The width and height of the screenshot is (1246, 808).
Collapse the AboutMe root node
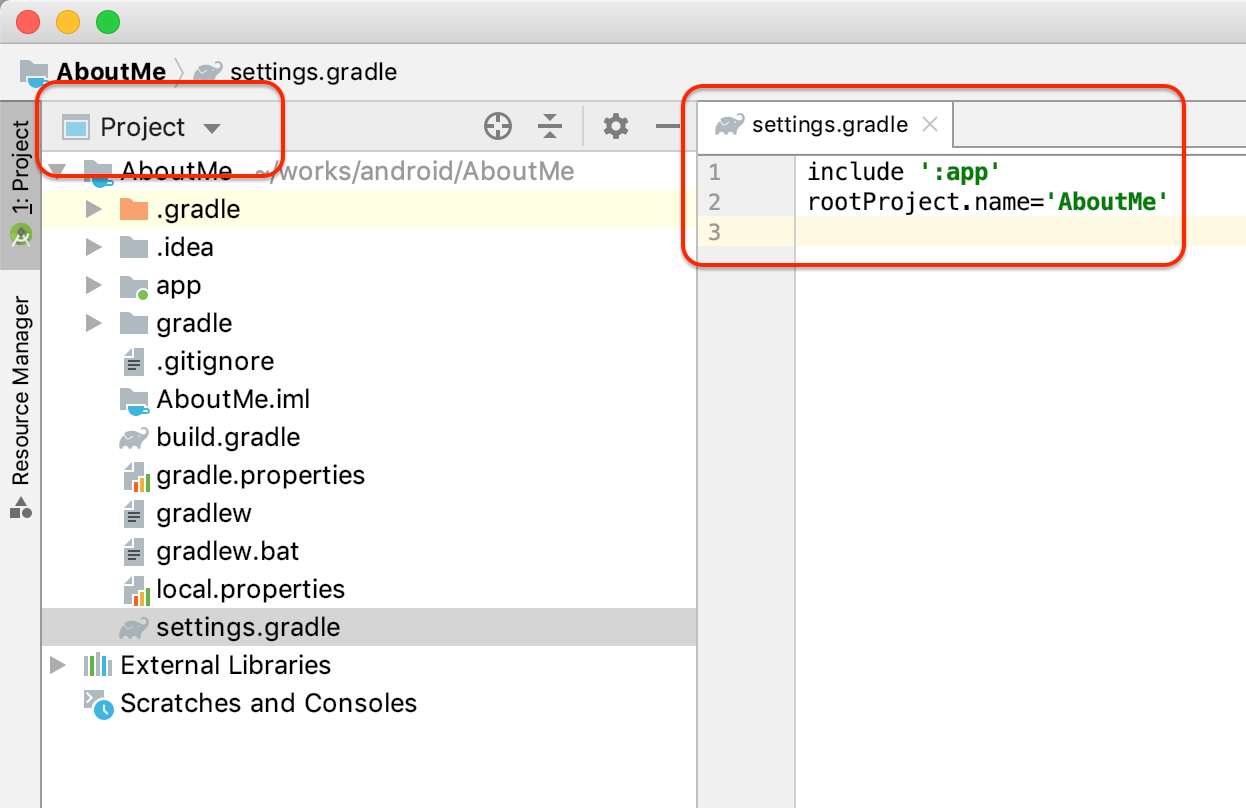pos(58,170)
